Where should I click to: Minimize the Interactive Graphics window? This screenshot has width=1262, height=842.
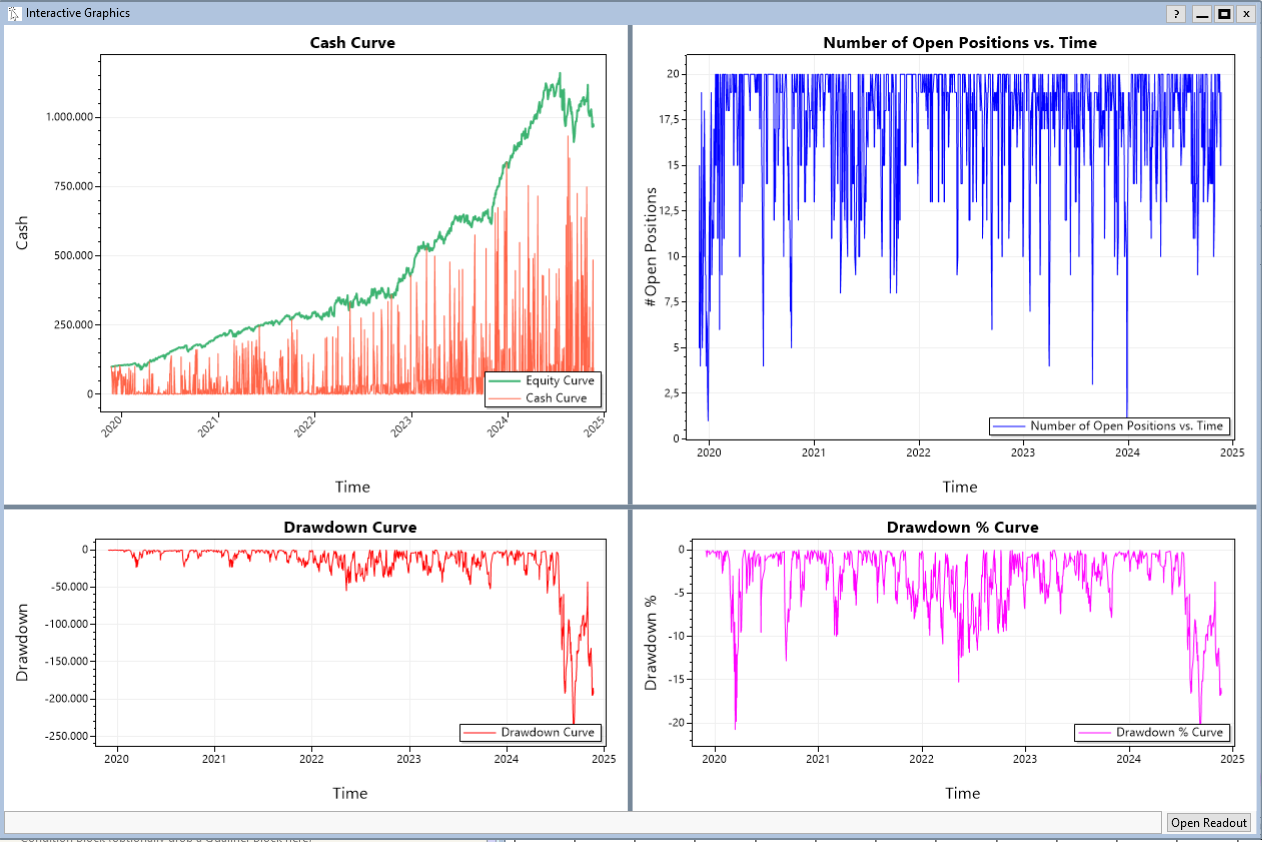[x=1202, y=14]
